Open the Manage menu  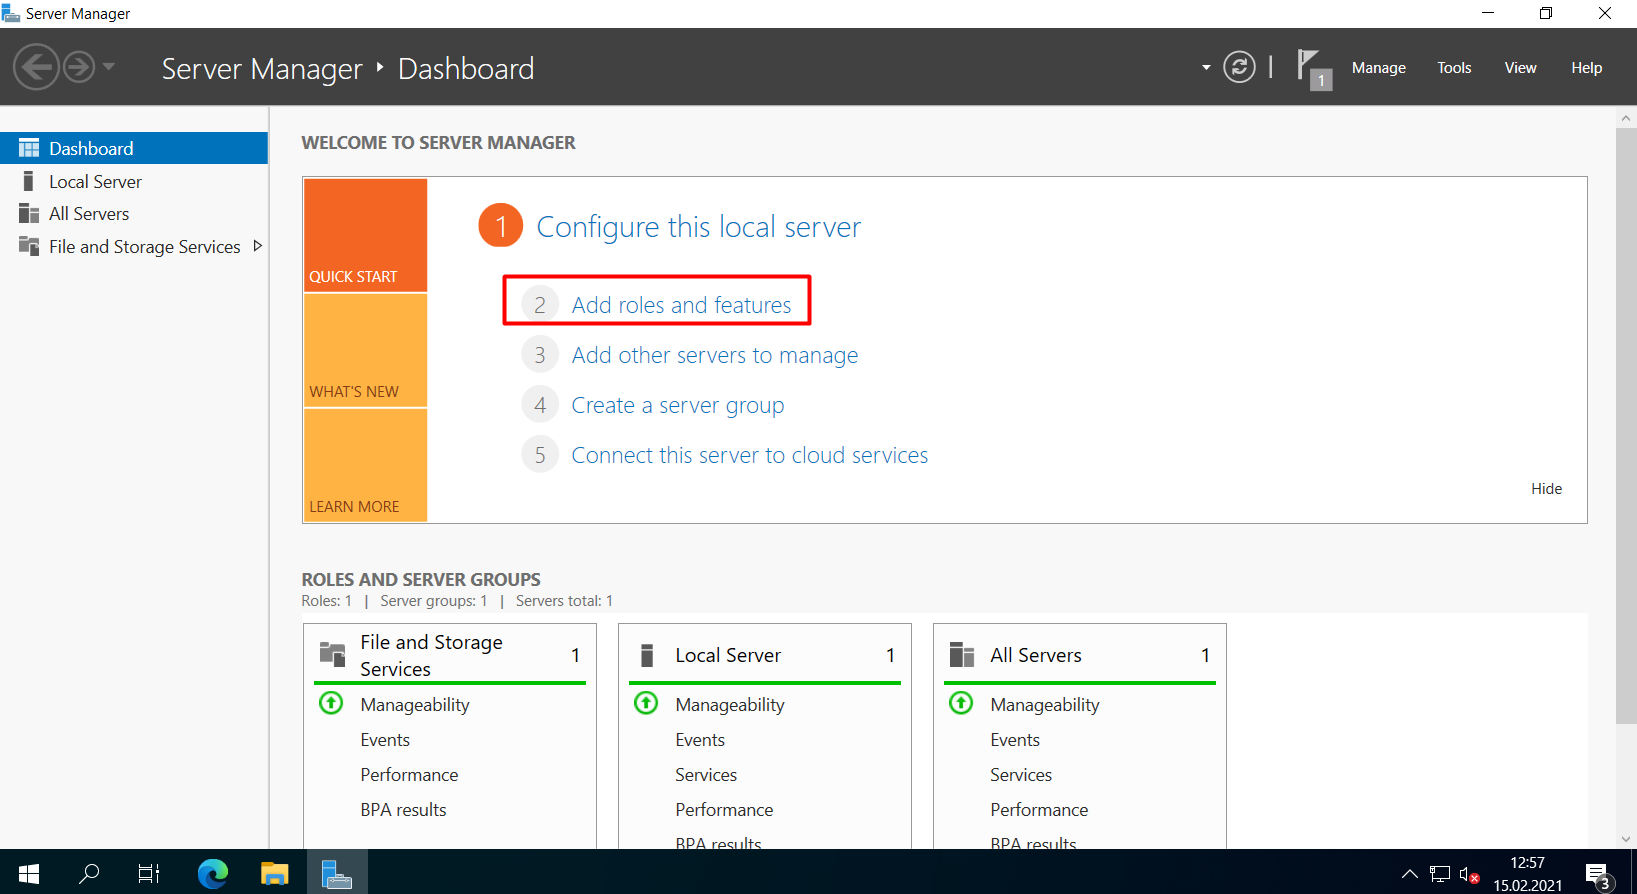click(x=1378, y=68)
